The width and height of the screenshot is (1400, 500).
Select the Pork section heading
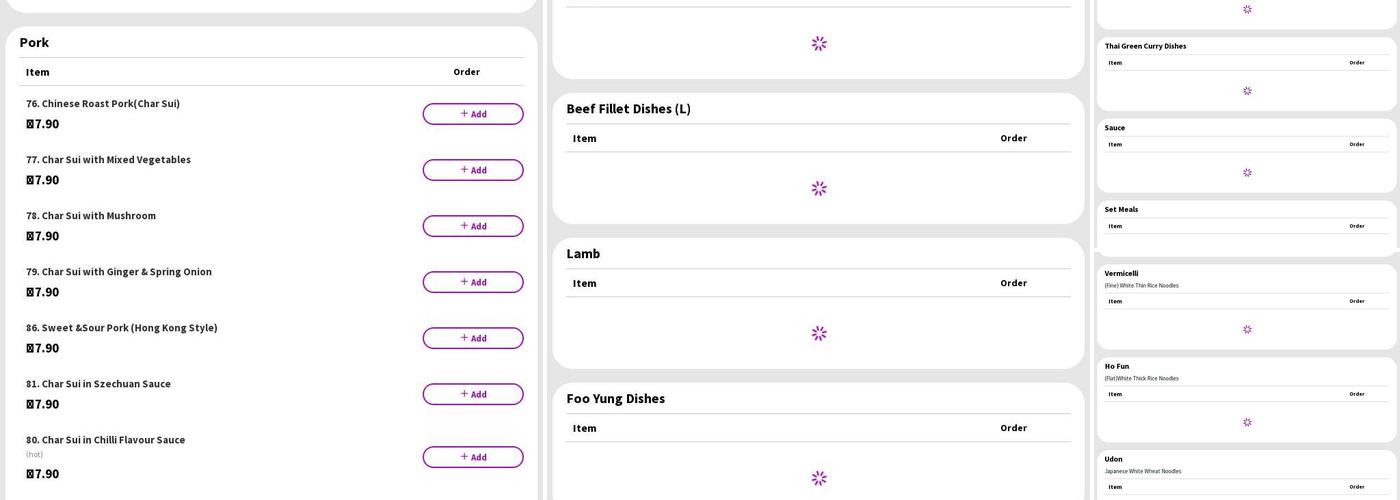tap(34, 42)
